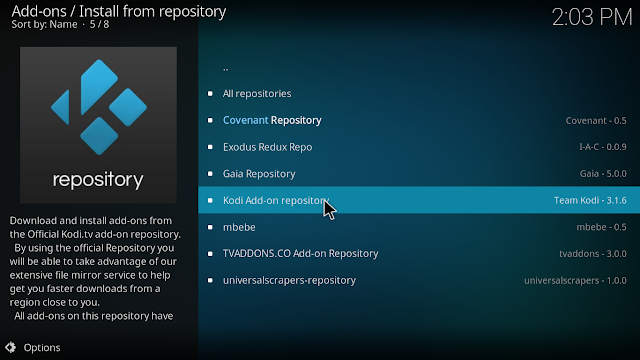Select the mbebe repository

click(419, 227)
